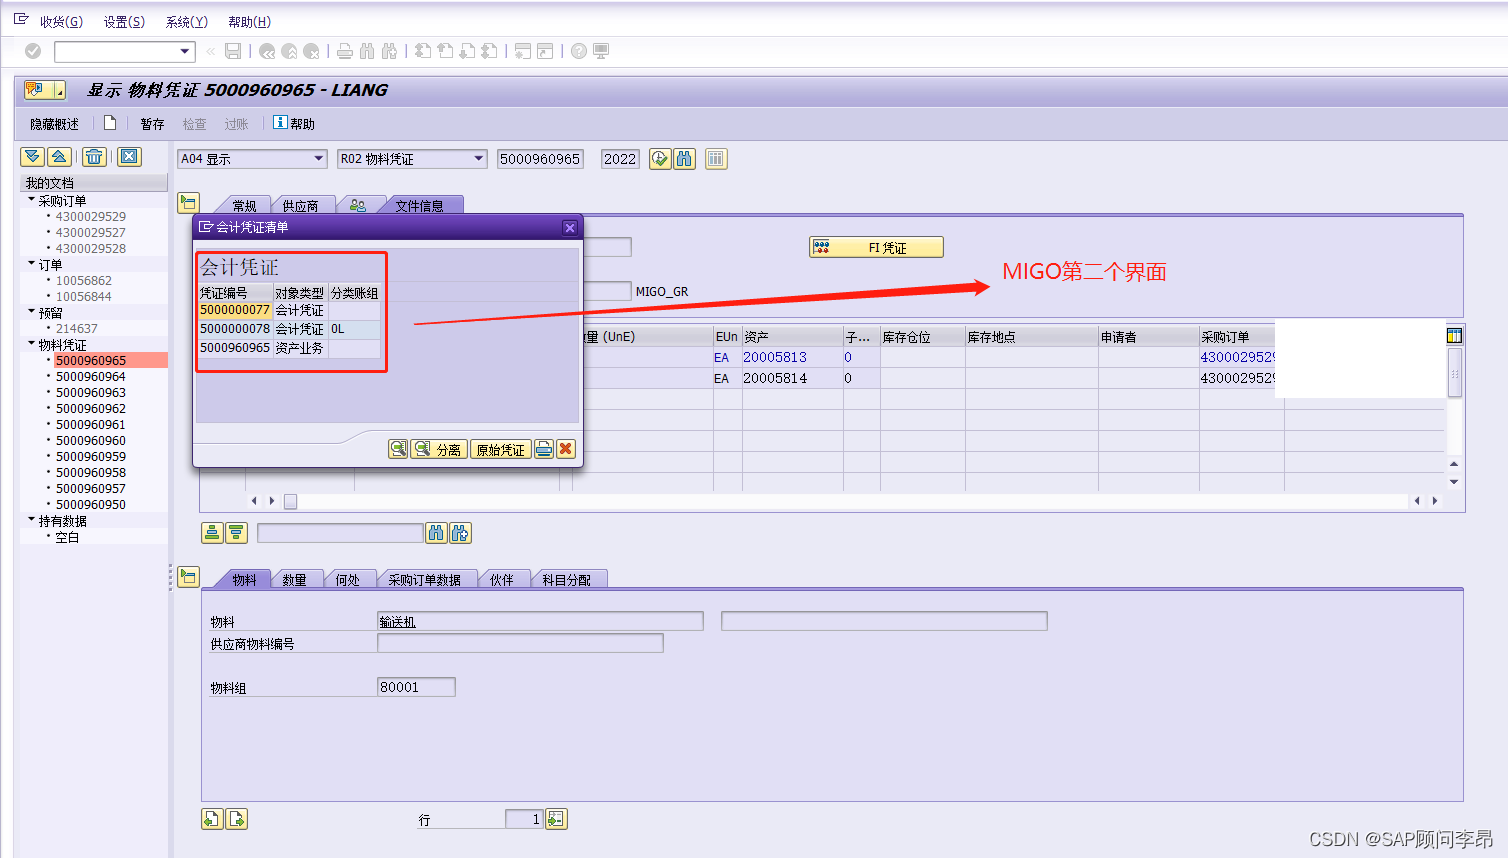Select document 5000000077 in dialog list
Viewport: 1508px width, 858px height.
pos(235,310)
